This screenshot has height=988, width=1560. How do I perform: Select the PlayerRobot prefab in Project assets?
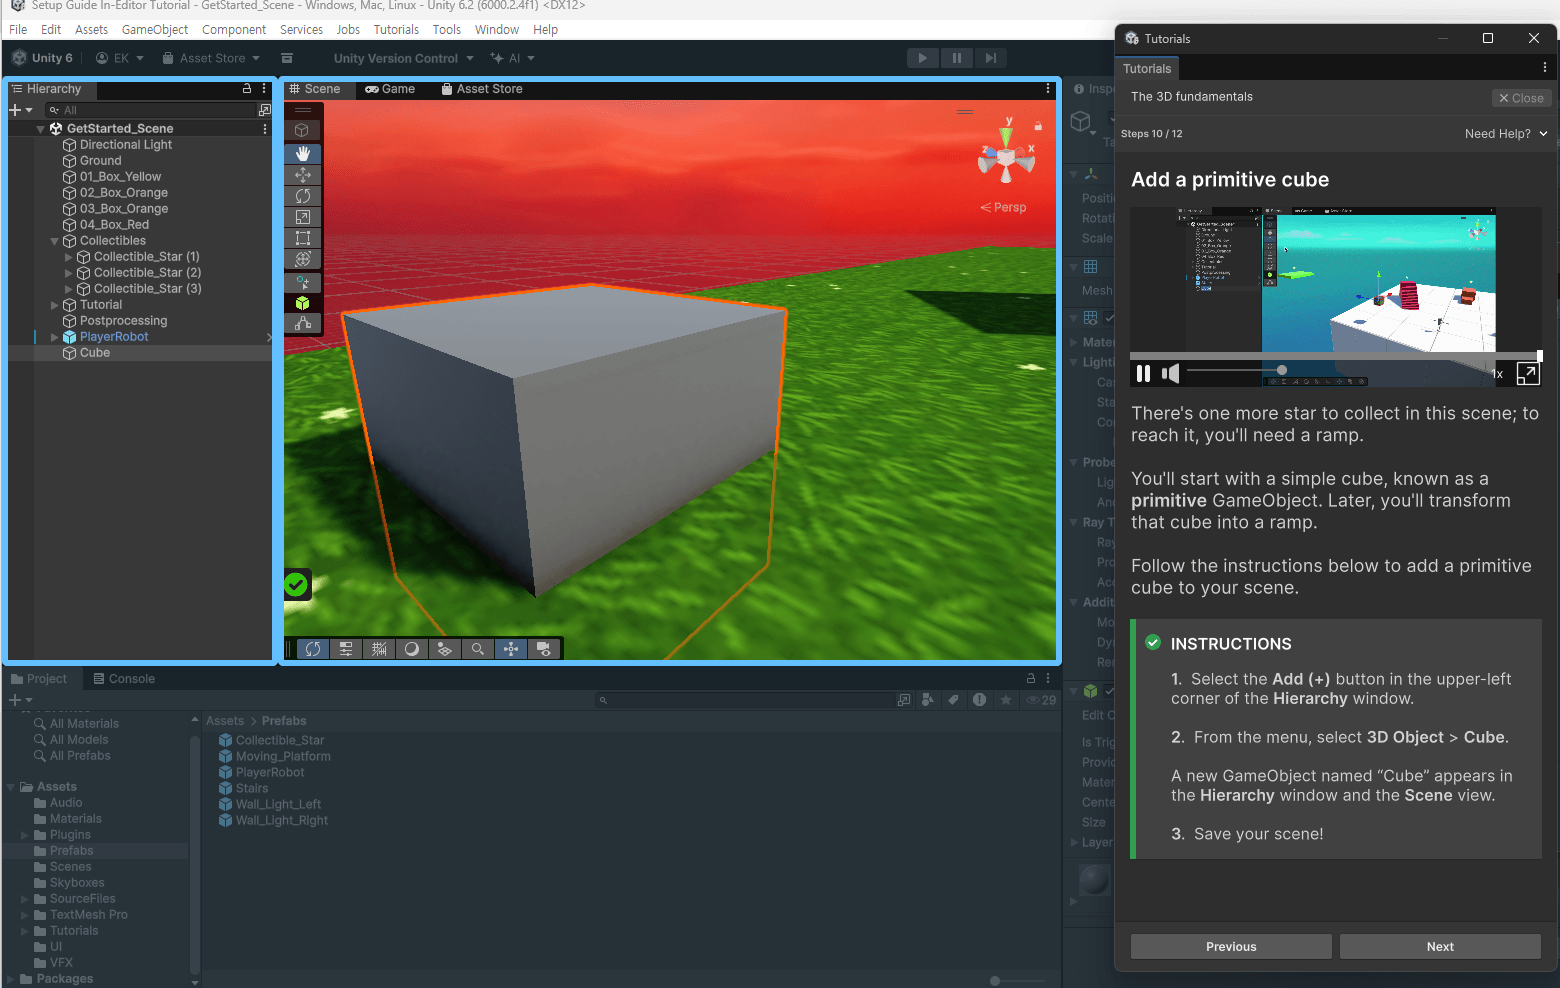pos(269,773)
